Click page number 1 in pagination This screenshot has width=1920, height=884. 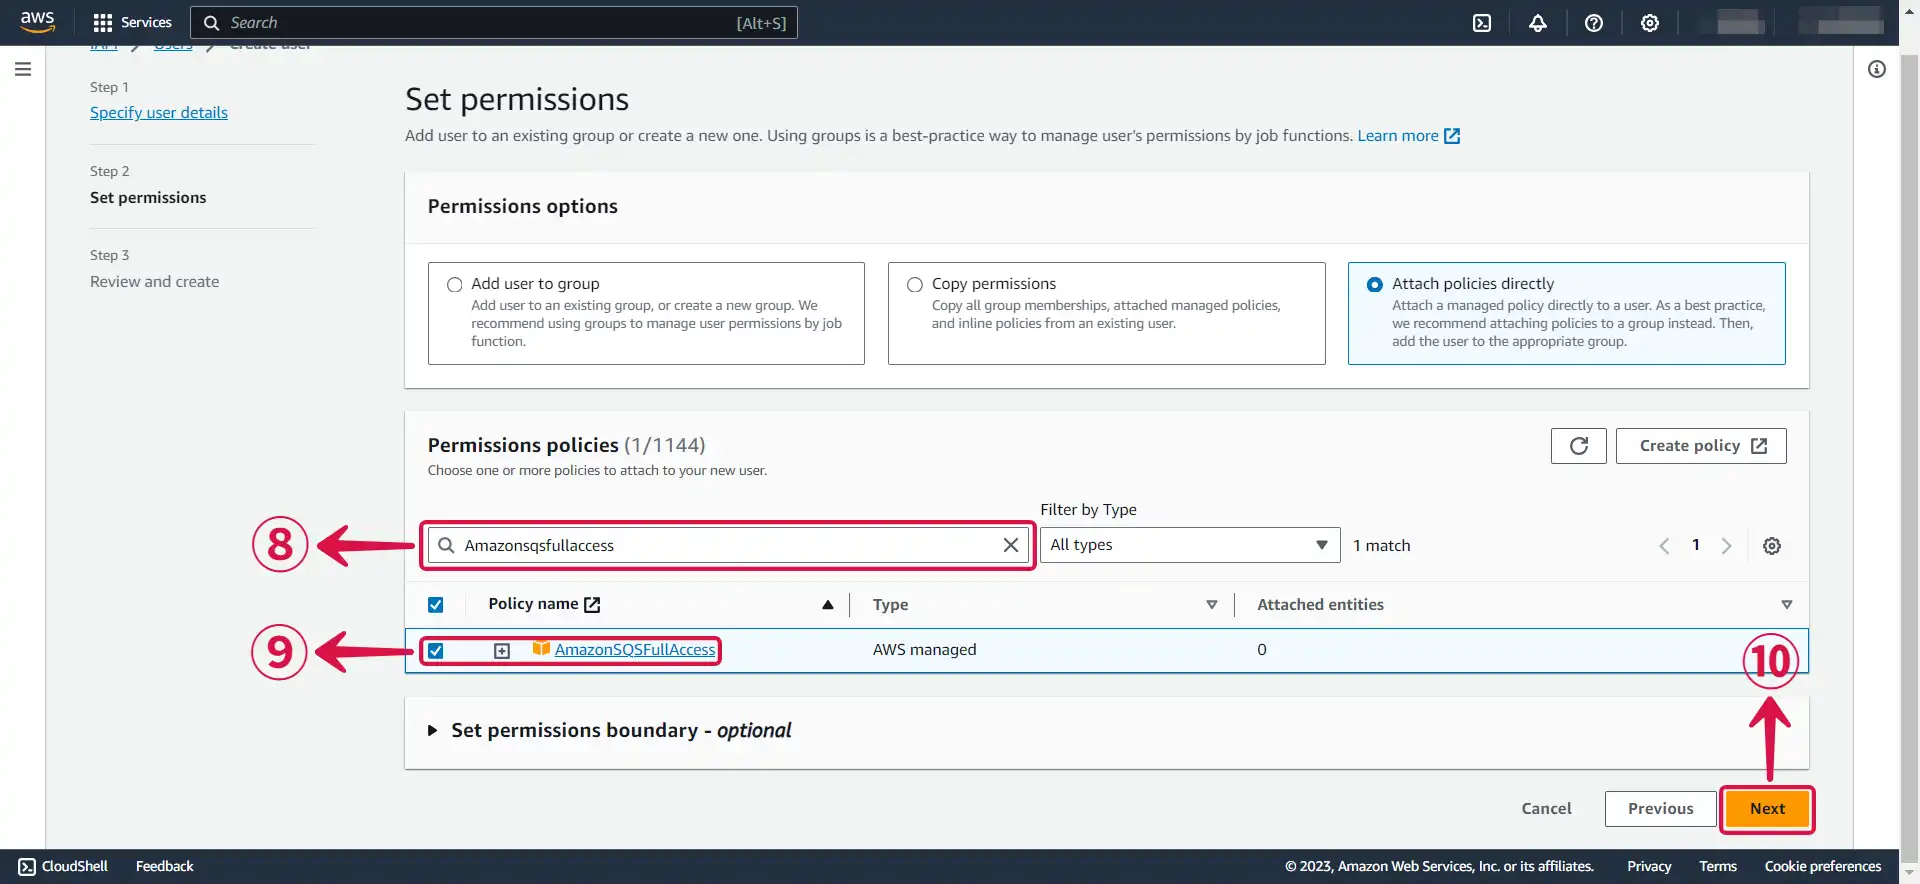tap(1695, 545)
